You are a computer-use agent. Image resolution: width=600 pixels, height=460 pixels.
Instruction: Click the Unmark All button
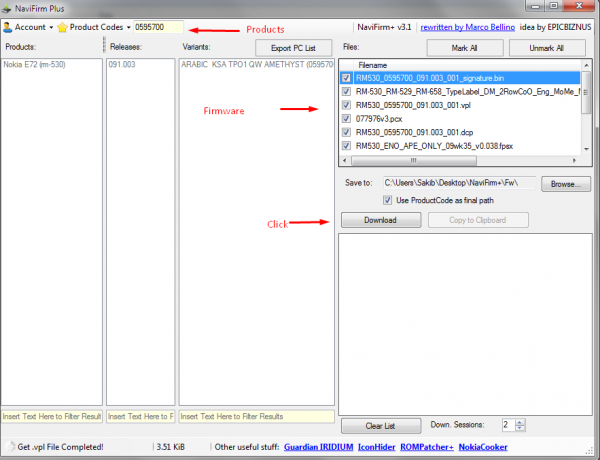547,48
